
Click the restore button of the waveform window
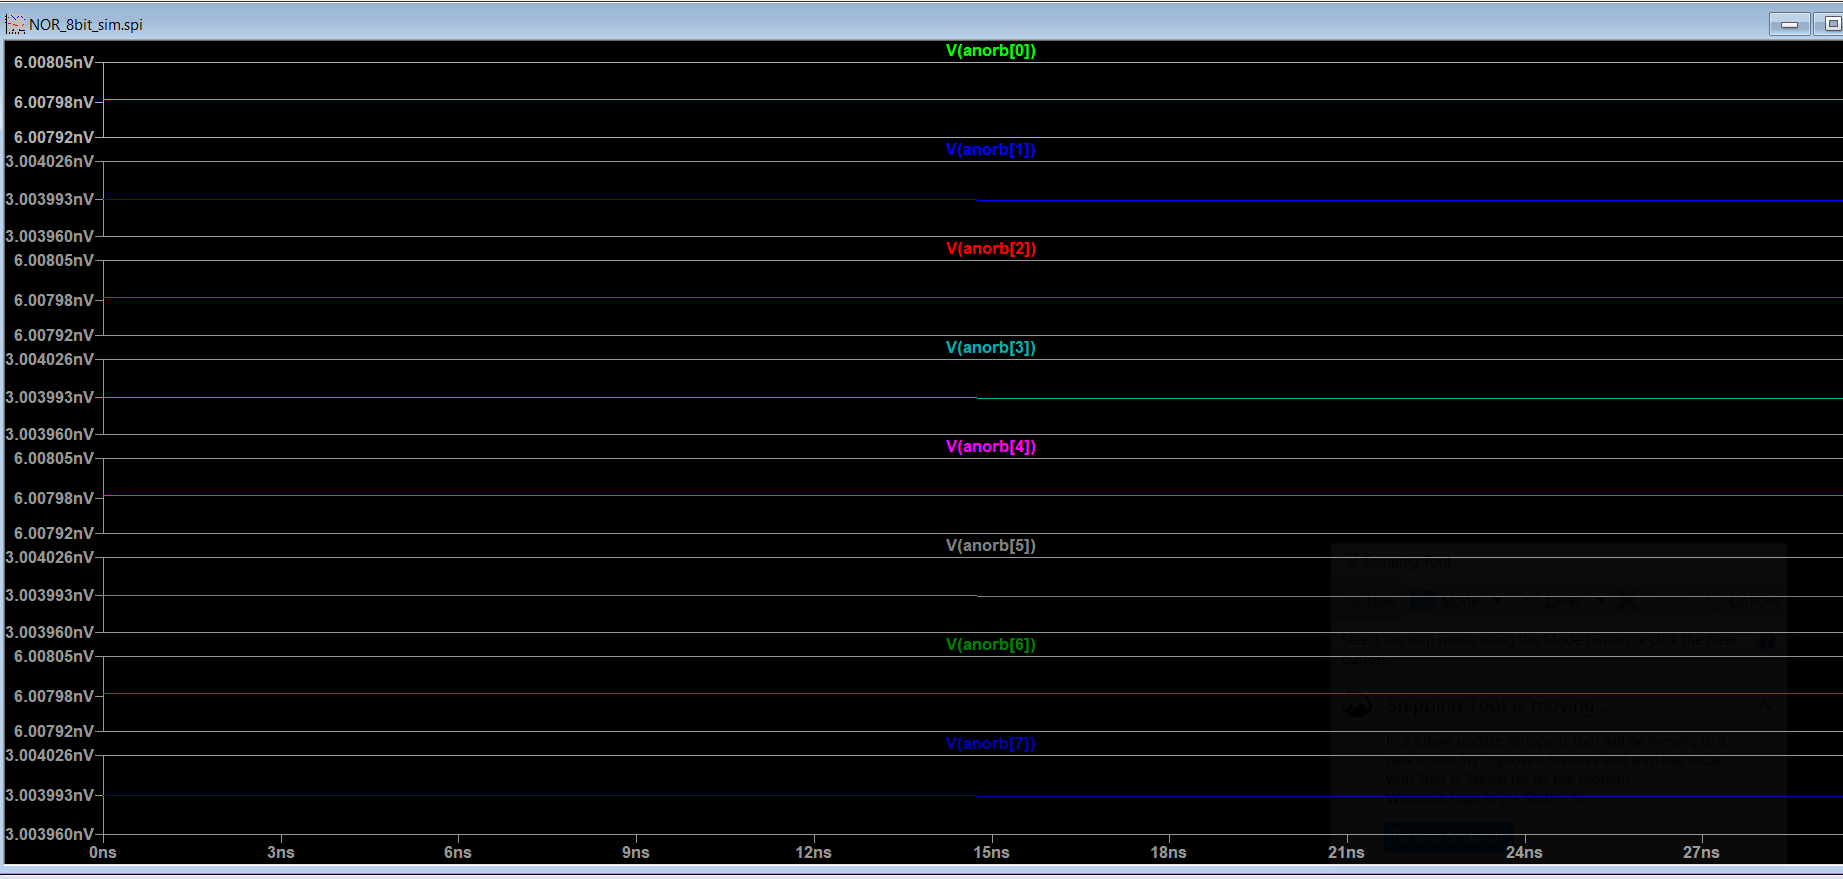tap(1830, 24)
